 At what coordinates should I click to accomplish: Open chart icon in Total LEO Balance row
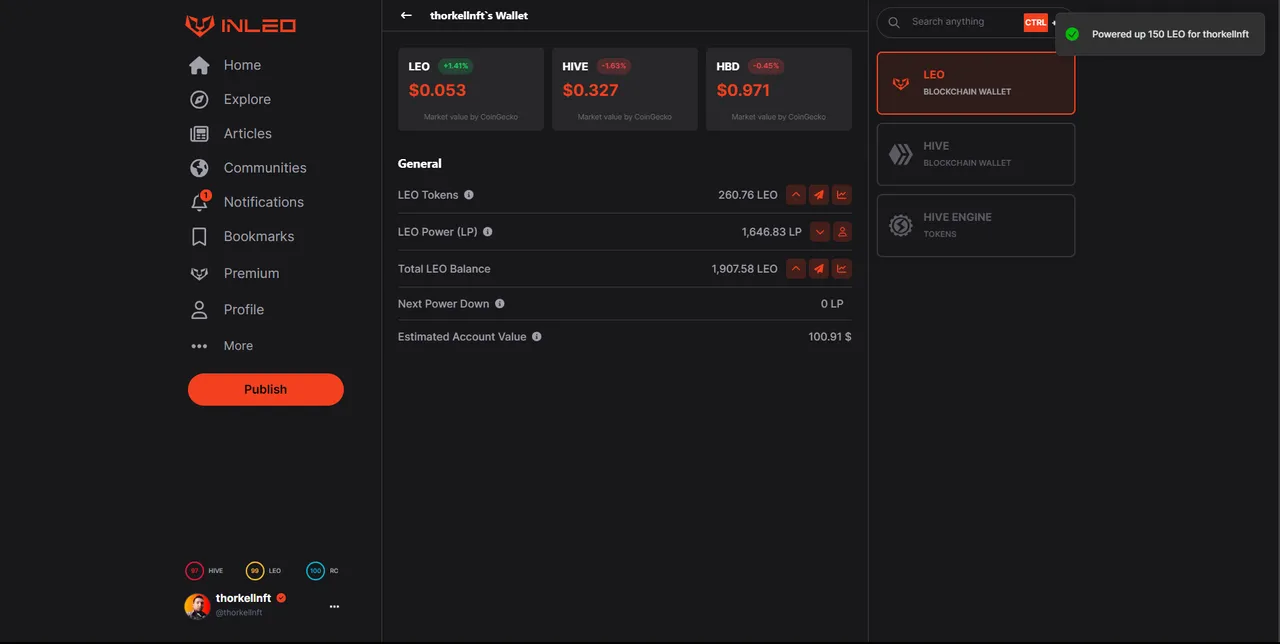pyautogui.click(x=842, y=268)
